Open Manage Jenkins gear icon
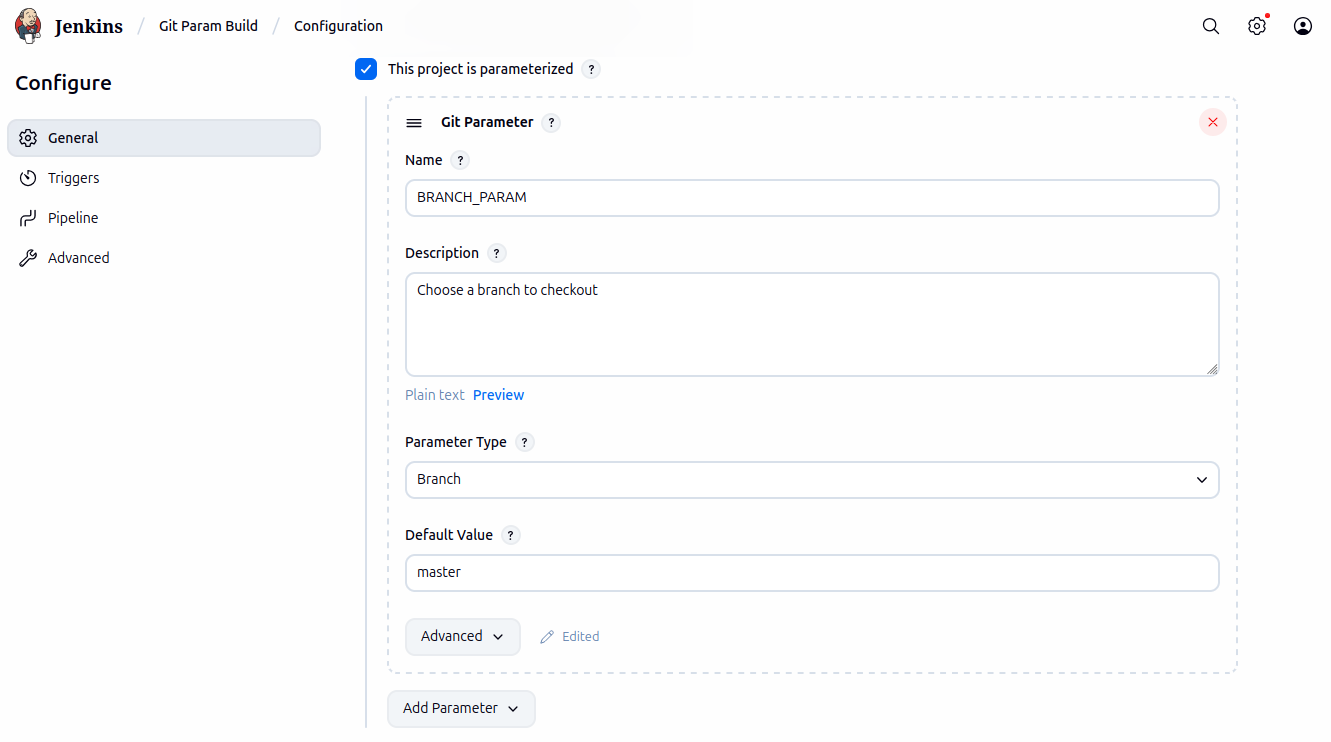Image resolution: width=1331 pixels, height=742 pixels. pos(1256,26)
